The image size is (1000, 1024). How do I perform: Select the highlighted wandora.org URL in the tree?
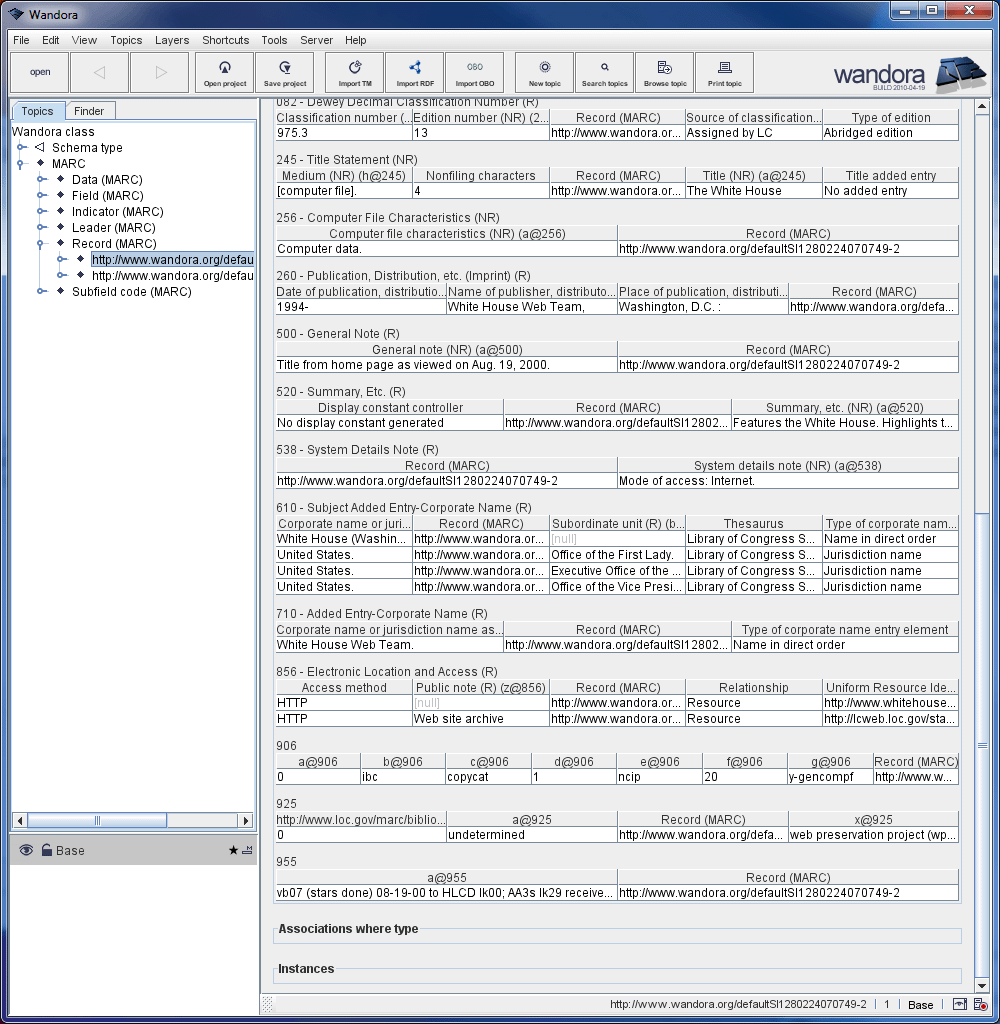171,259
